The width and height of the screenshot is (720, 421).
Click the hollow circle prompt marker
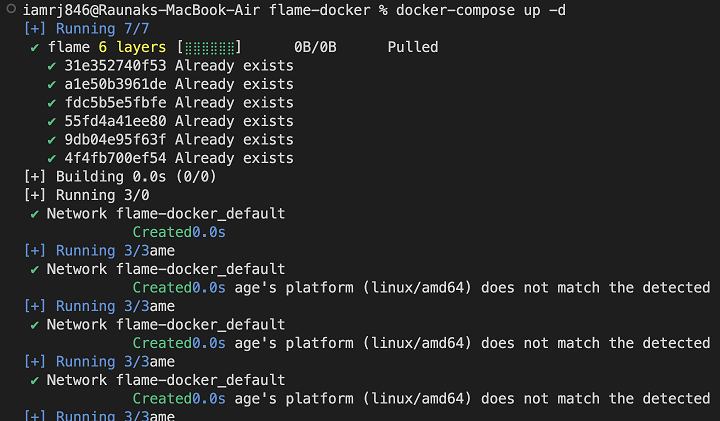click(9, 10)
